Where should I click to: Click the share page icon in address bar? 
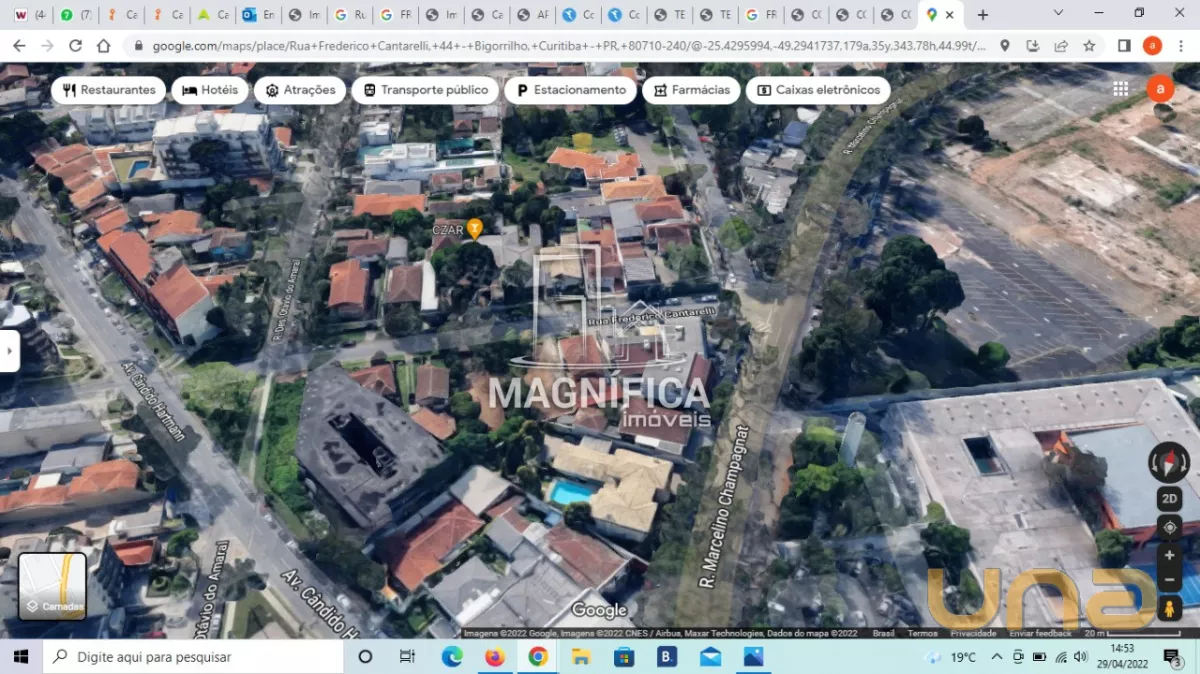pos(1061,46)
